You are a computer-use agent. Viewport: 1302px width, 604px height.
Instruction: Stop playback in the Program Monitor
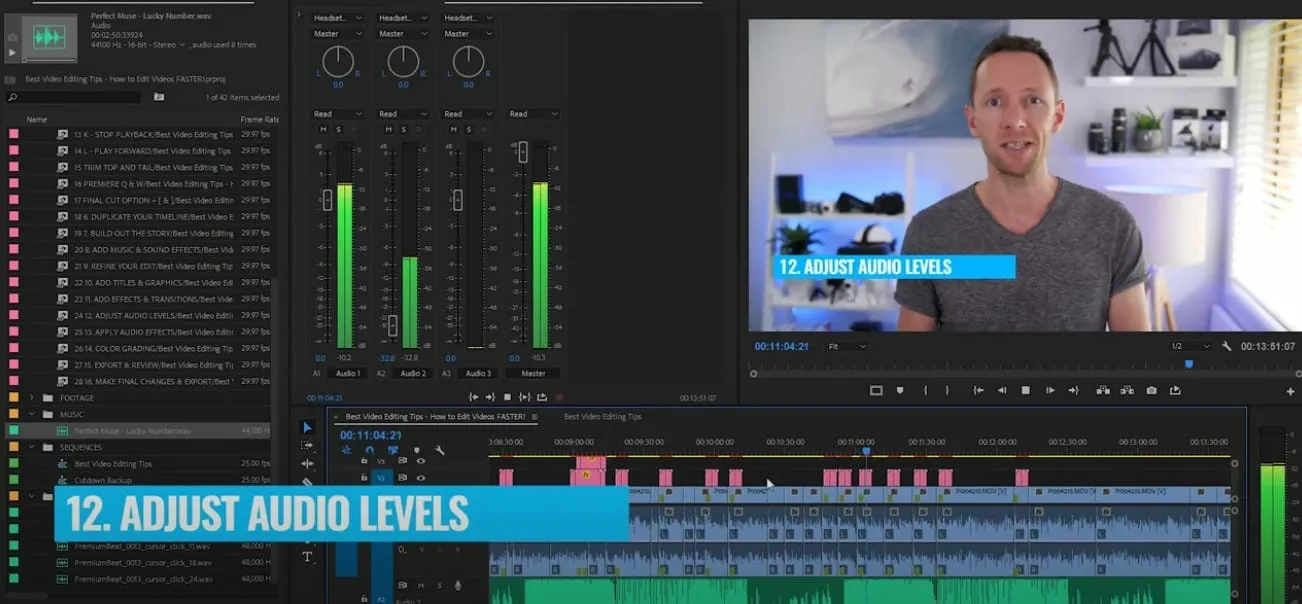click(1025, 390)
